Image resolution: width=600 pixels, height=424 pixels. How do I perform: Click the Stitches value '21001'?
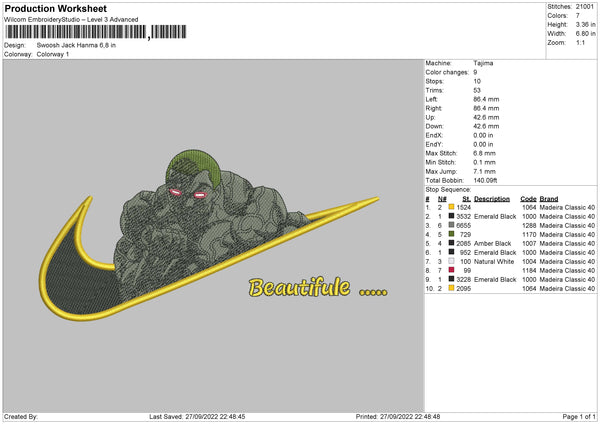[585, 7]
